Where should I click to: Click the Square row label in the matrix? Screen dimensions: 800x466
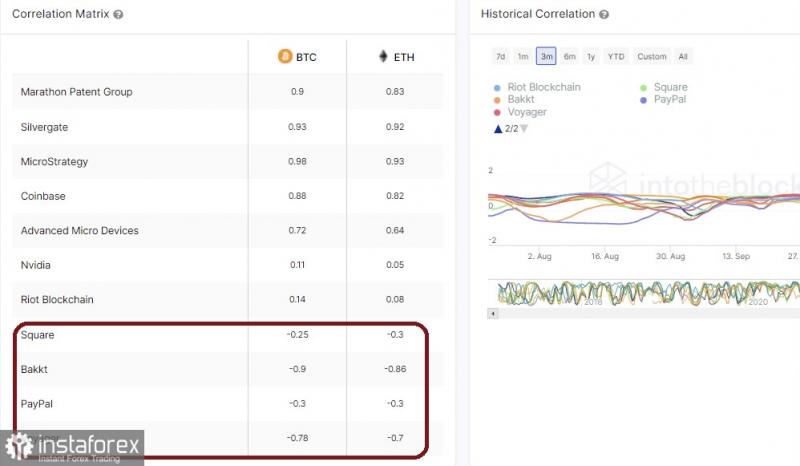(x=37, y=335)
